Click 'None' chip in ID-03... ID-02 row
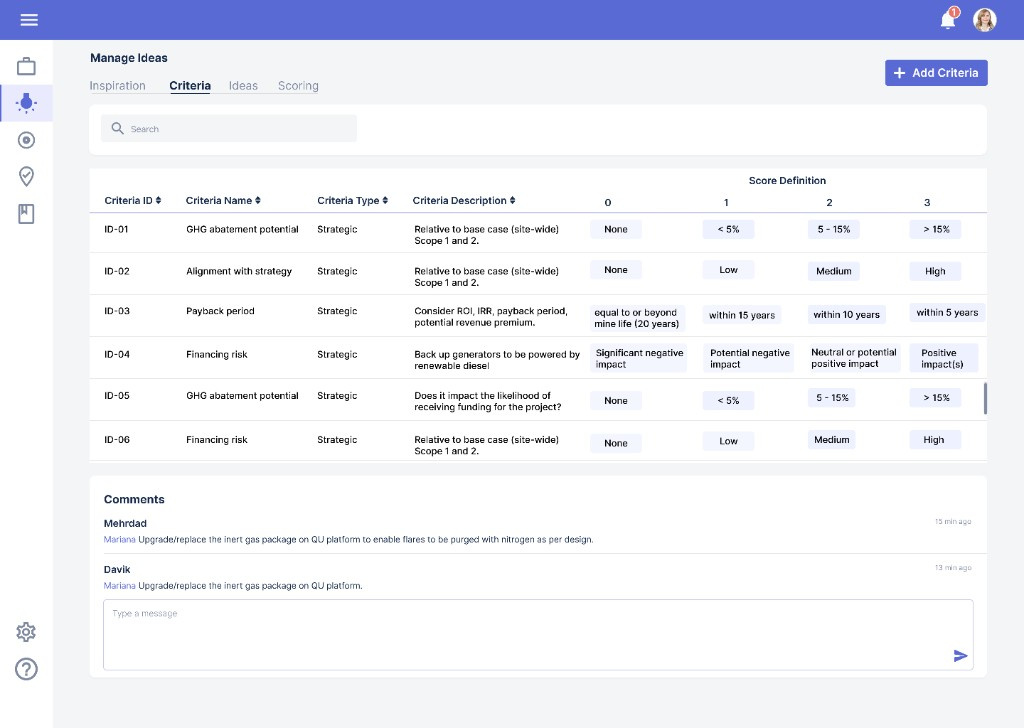Image resolution: width=1024 pixels, height=728 pixels. [x=616, y=270]
